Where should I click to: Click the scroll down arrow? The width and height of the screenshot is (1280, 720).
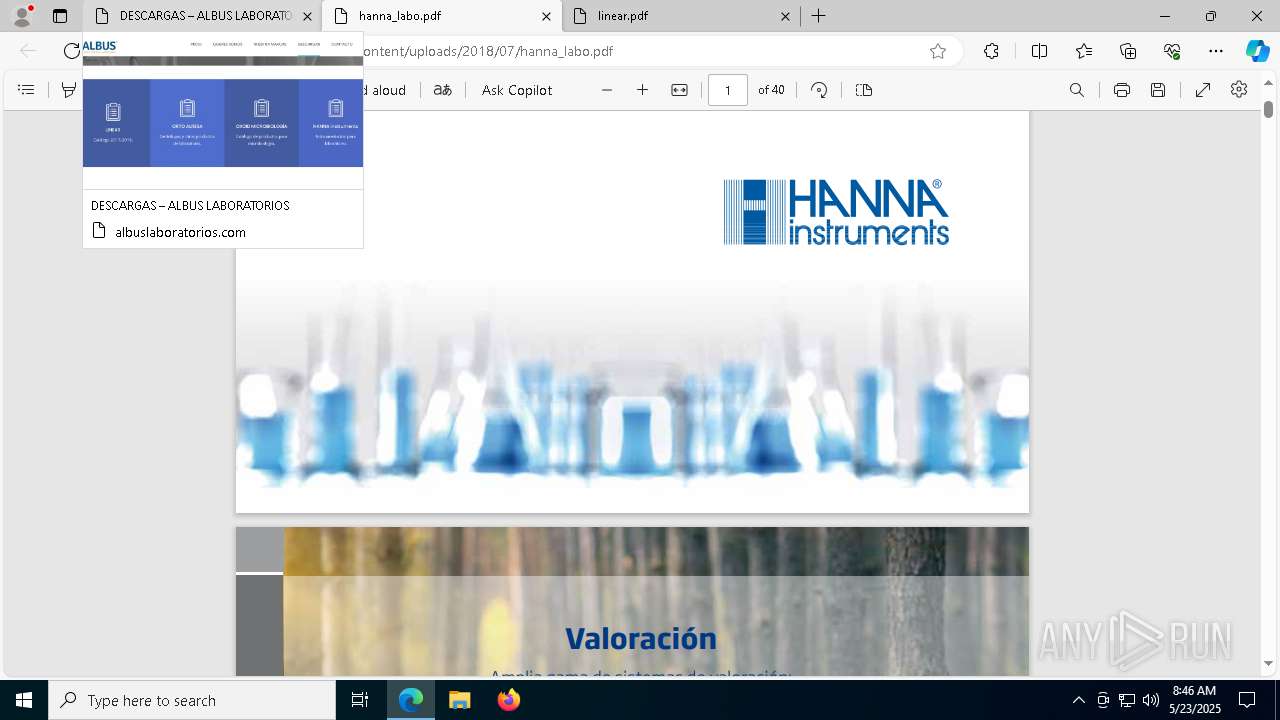click(x=1268, y=663)
